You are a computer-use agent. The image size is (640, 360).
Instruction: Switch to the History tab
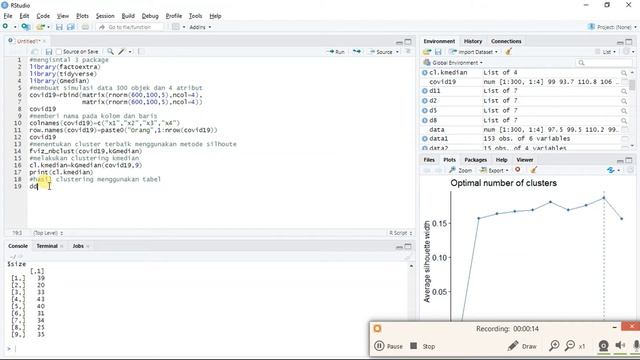(473, 41)
